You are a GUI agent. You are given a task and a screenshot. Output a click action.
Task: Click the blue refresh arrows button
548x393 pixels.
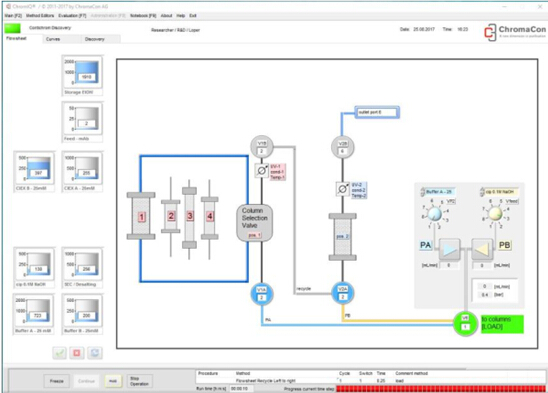(x=95, y=353)
